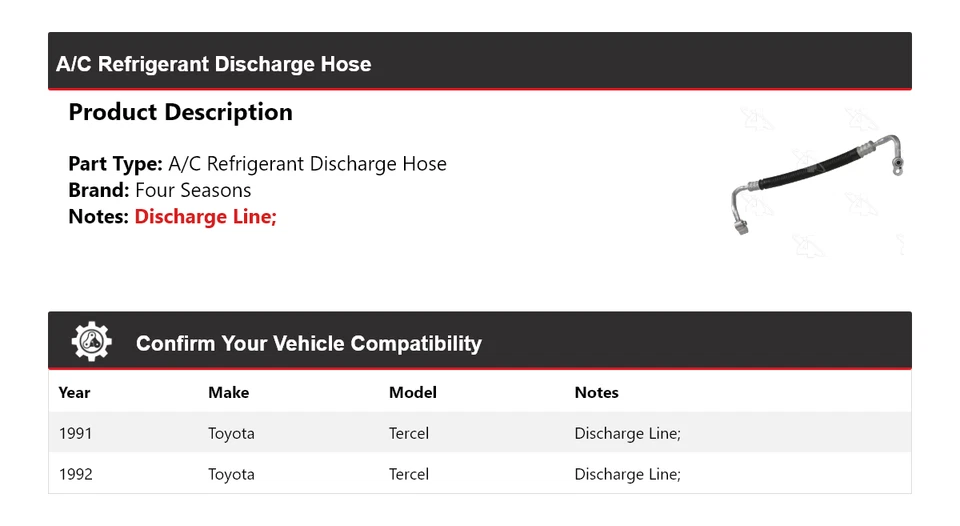
Task: Click the Four Seasons brand name
Action: 193,190
